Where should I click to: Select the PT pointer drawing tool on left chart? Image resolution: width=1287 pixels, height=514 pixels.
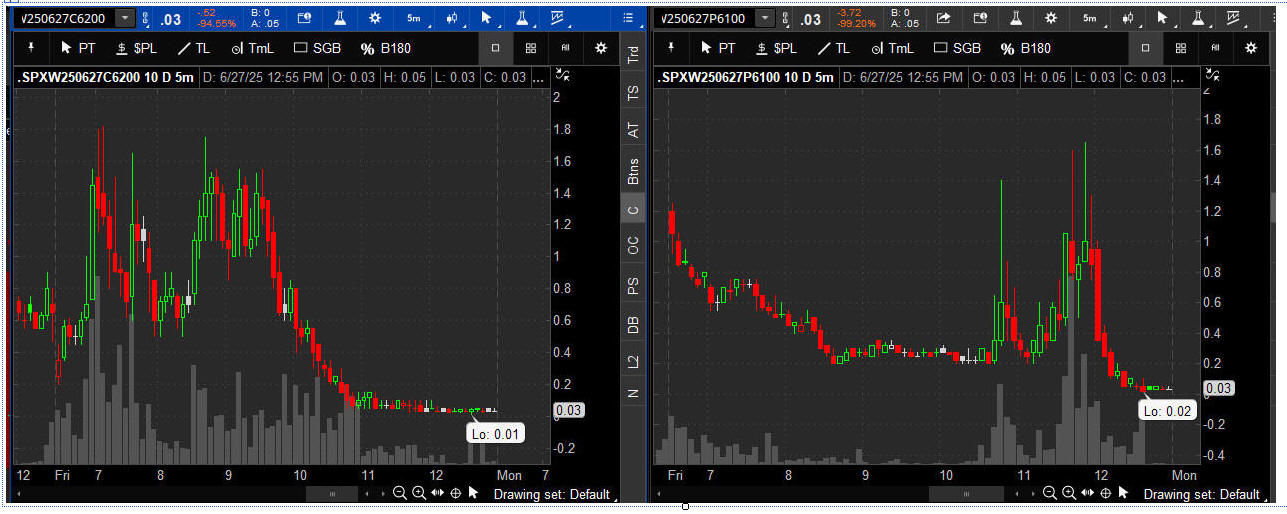(x=78, y=48)
